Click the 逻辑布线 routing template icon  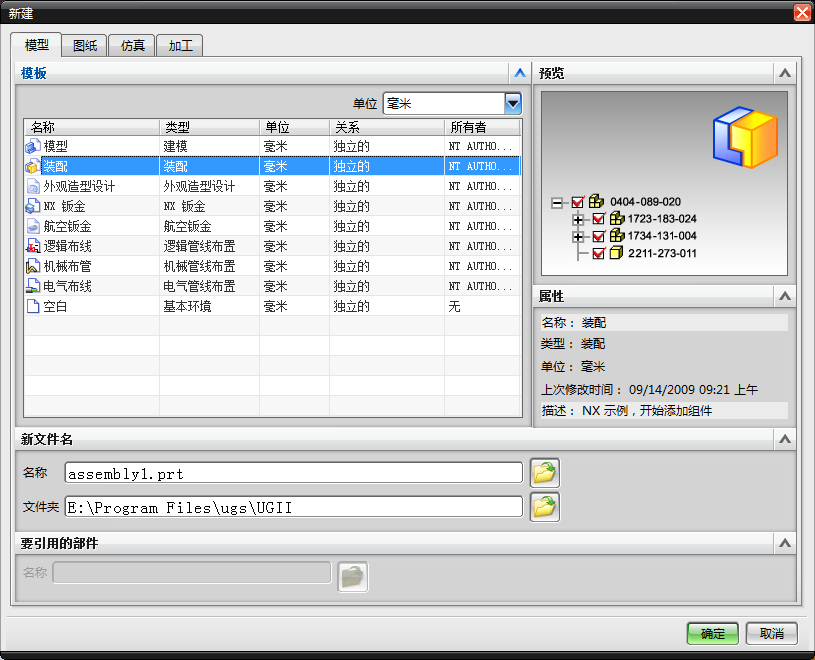coord(32,246)
